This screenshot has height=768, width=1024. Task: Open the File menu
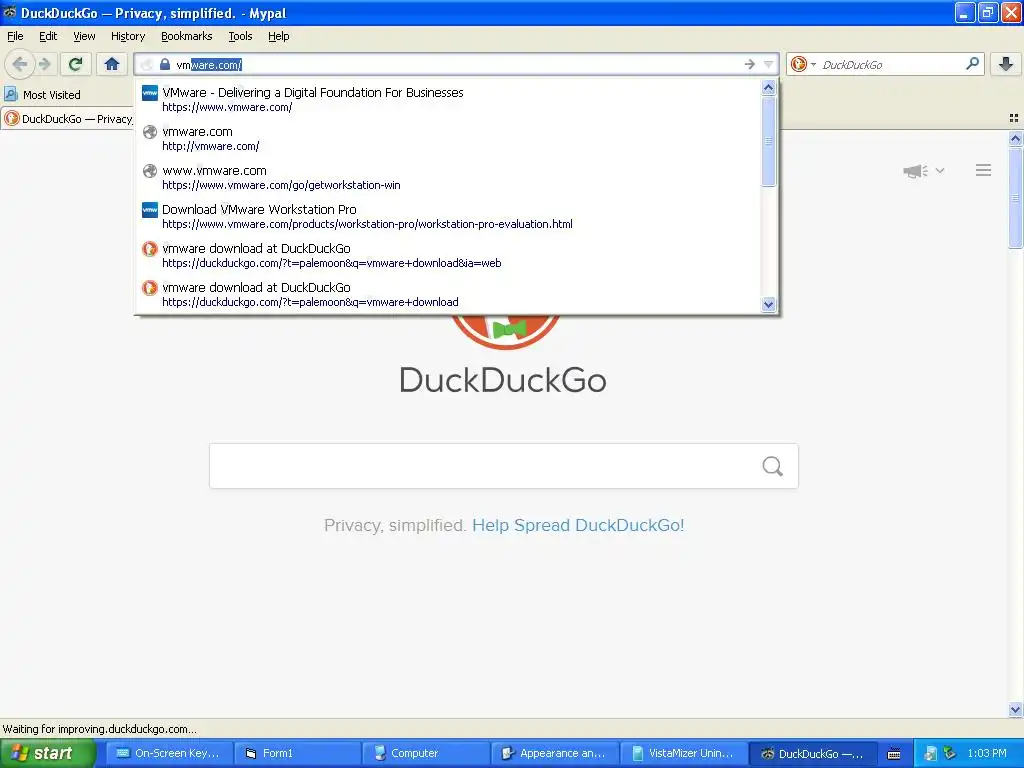15,37
